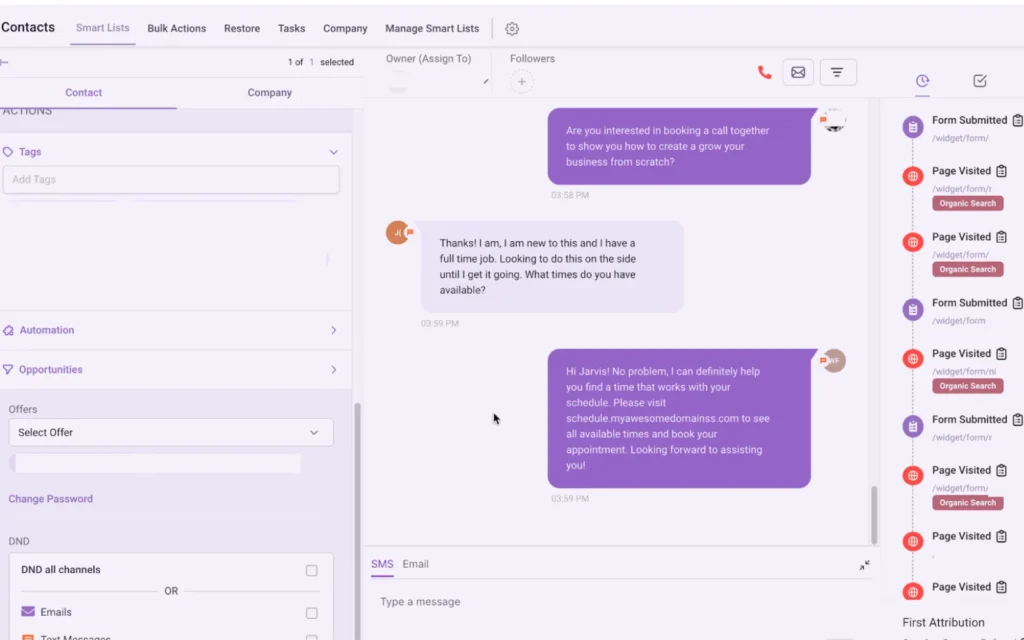1024x640 pixels.
Task: Click first Organic Search badge
Action: [x=967, y=204]
